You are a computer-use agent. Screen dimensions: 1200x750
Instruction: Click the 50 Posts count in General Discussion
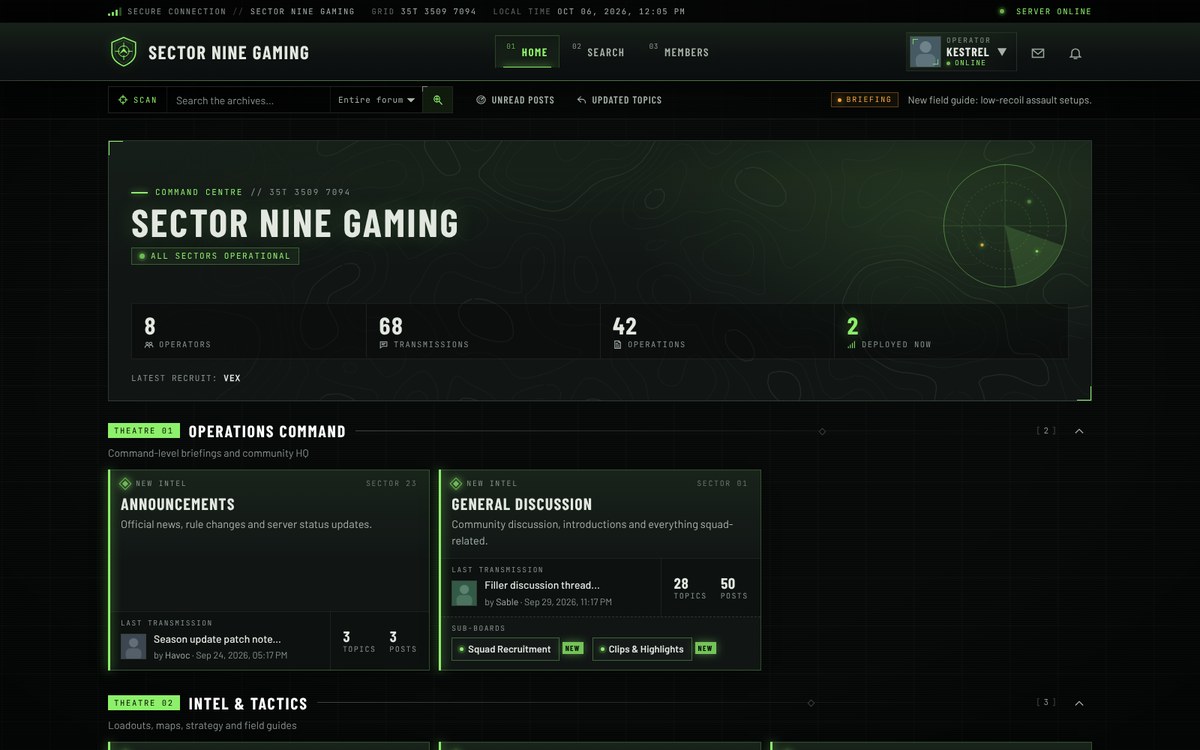coord(734,588)
